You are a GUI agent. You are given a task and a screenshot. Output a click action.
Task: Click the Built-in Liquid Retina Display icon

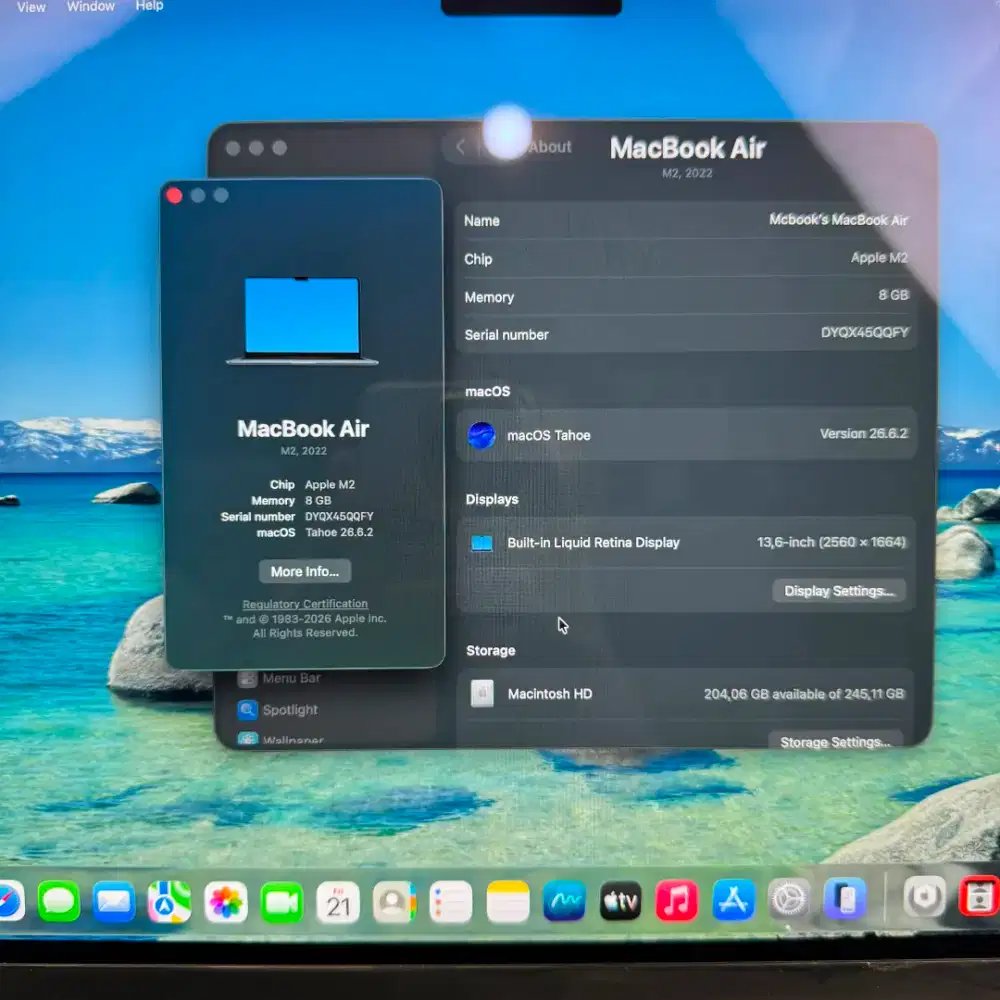482,543
